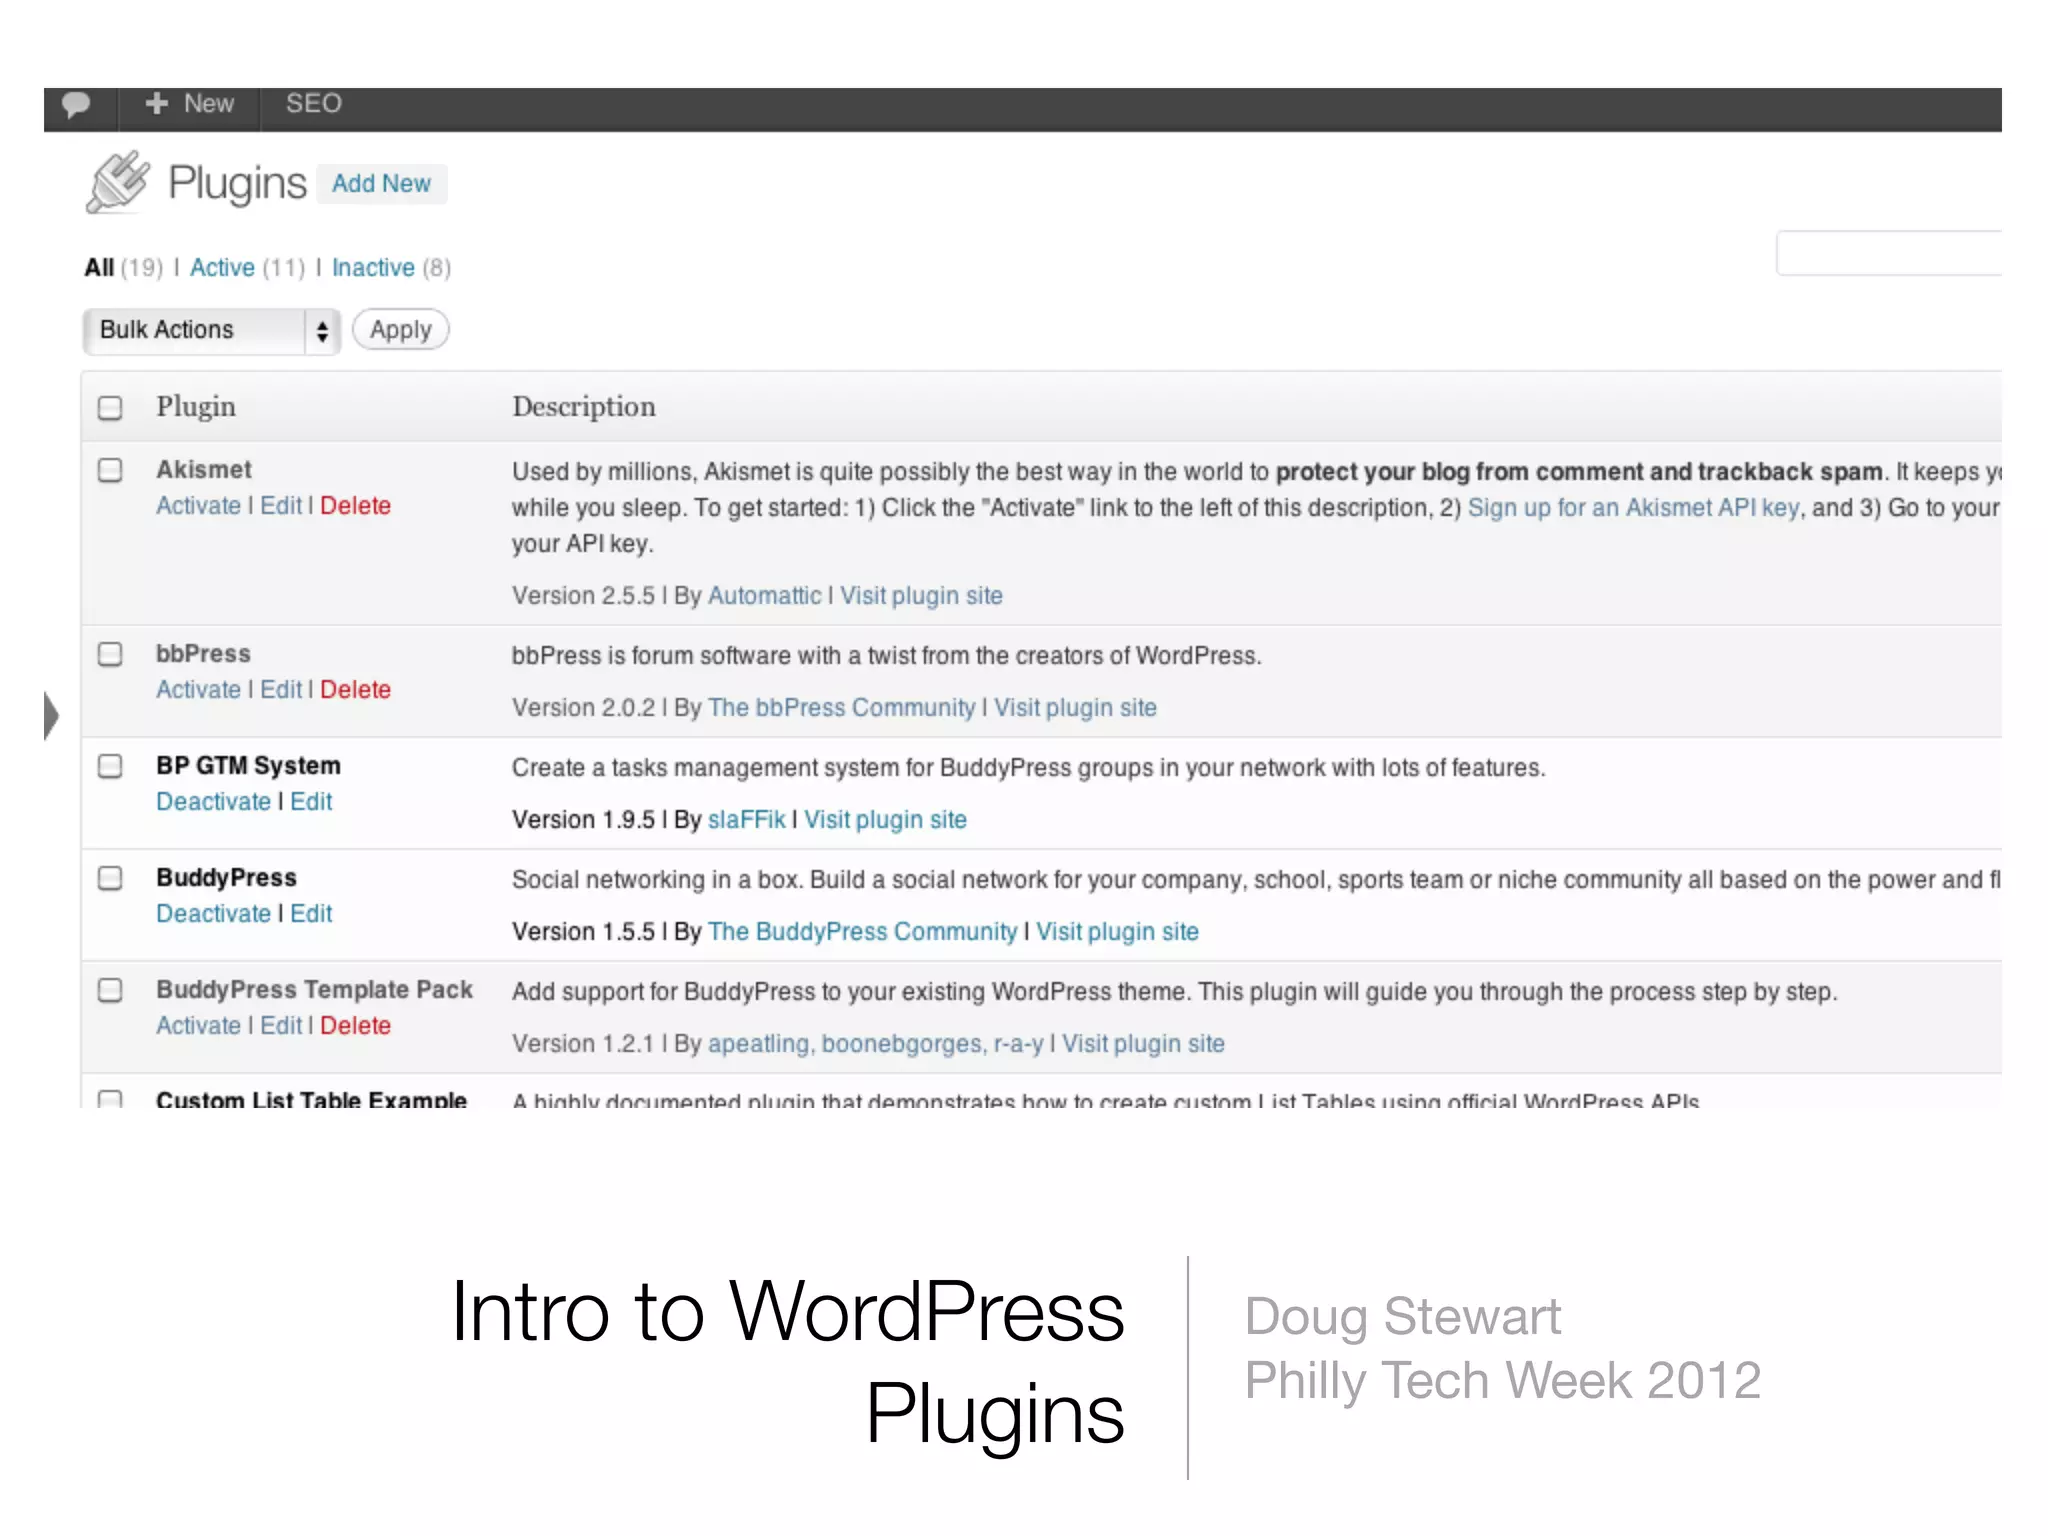The width and height of the screenshot is (2048, 1536).
Task: Expand the collapsed sidebar arrow
Action: click(x=51, y=715)
